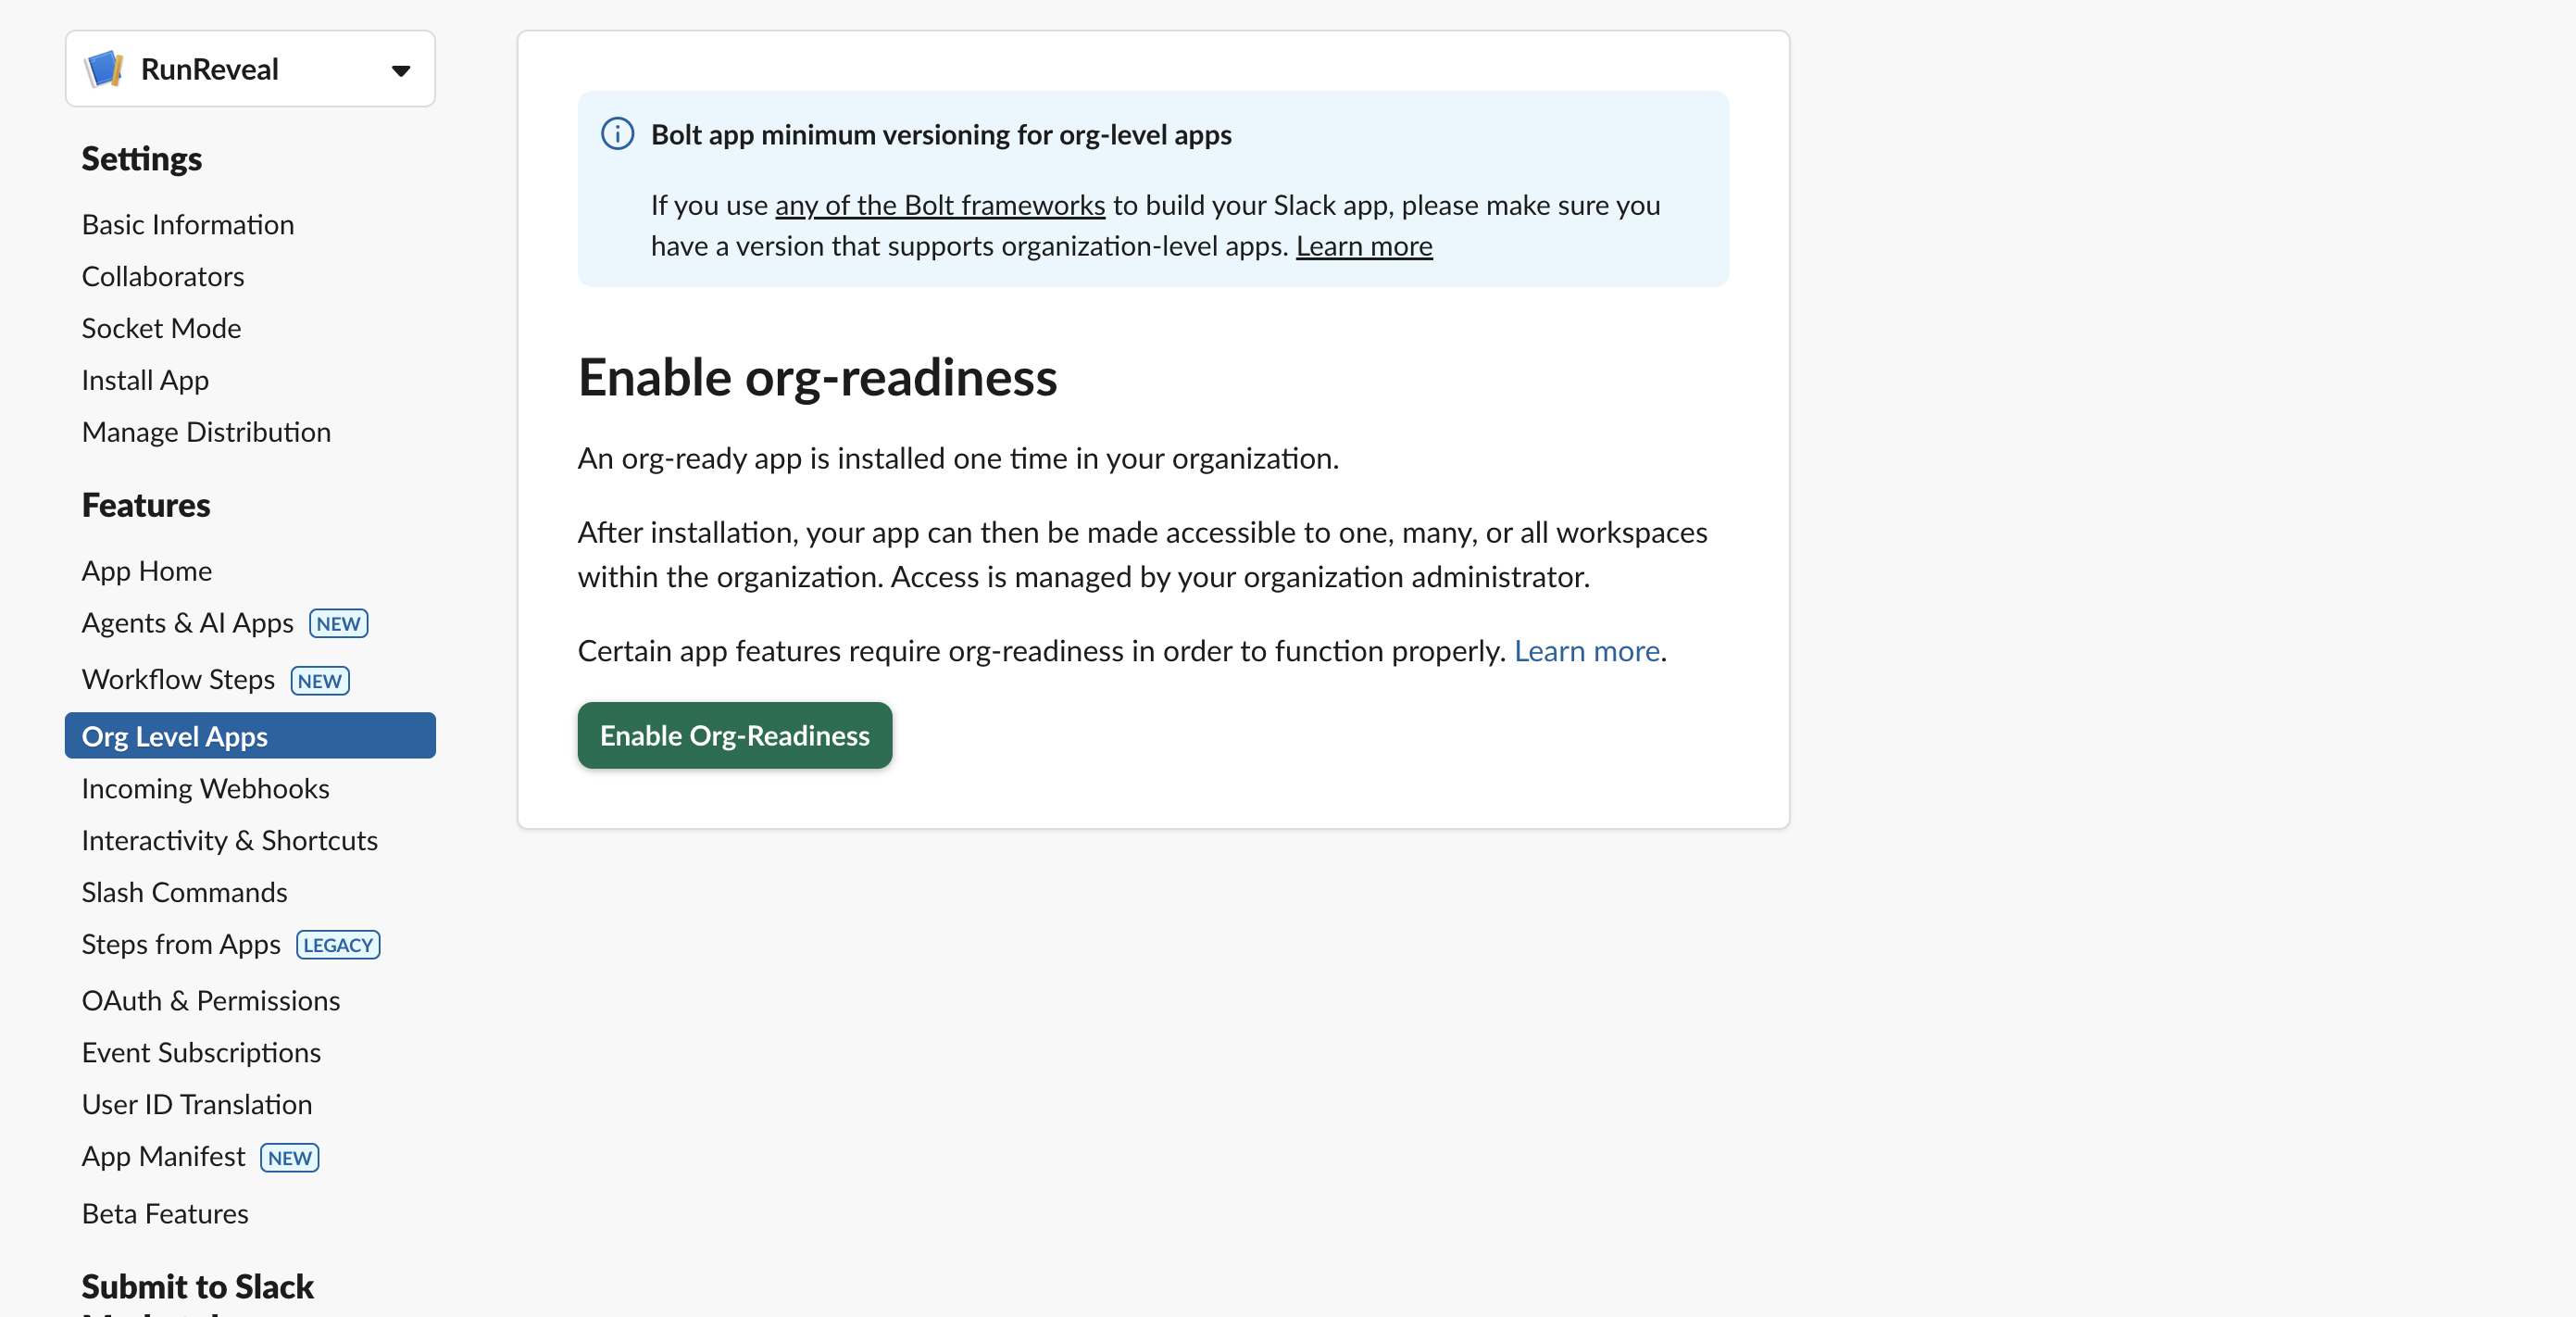Click 'Learn more' in the Bolt notice
2576x1317 pixels.
1364,245
